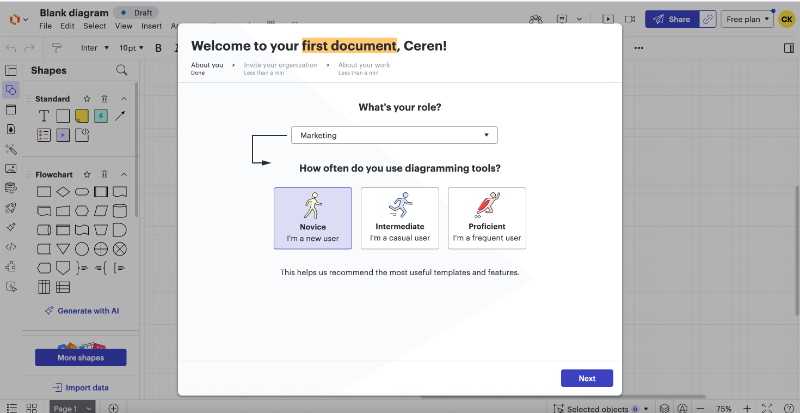This screenshot has height=413, width=800.
Task: Open the AI sparkle sidebar icon
Action: (11, 227)
